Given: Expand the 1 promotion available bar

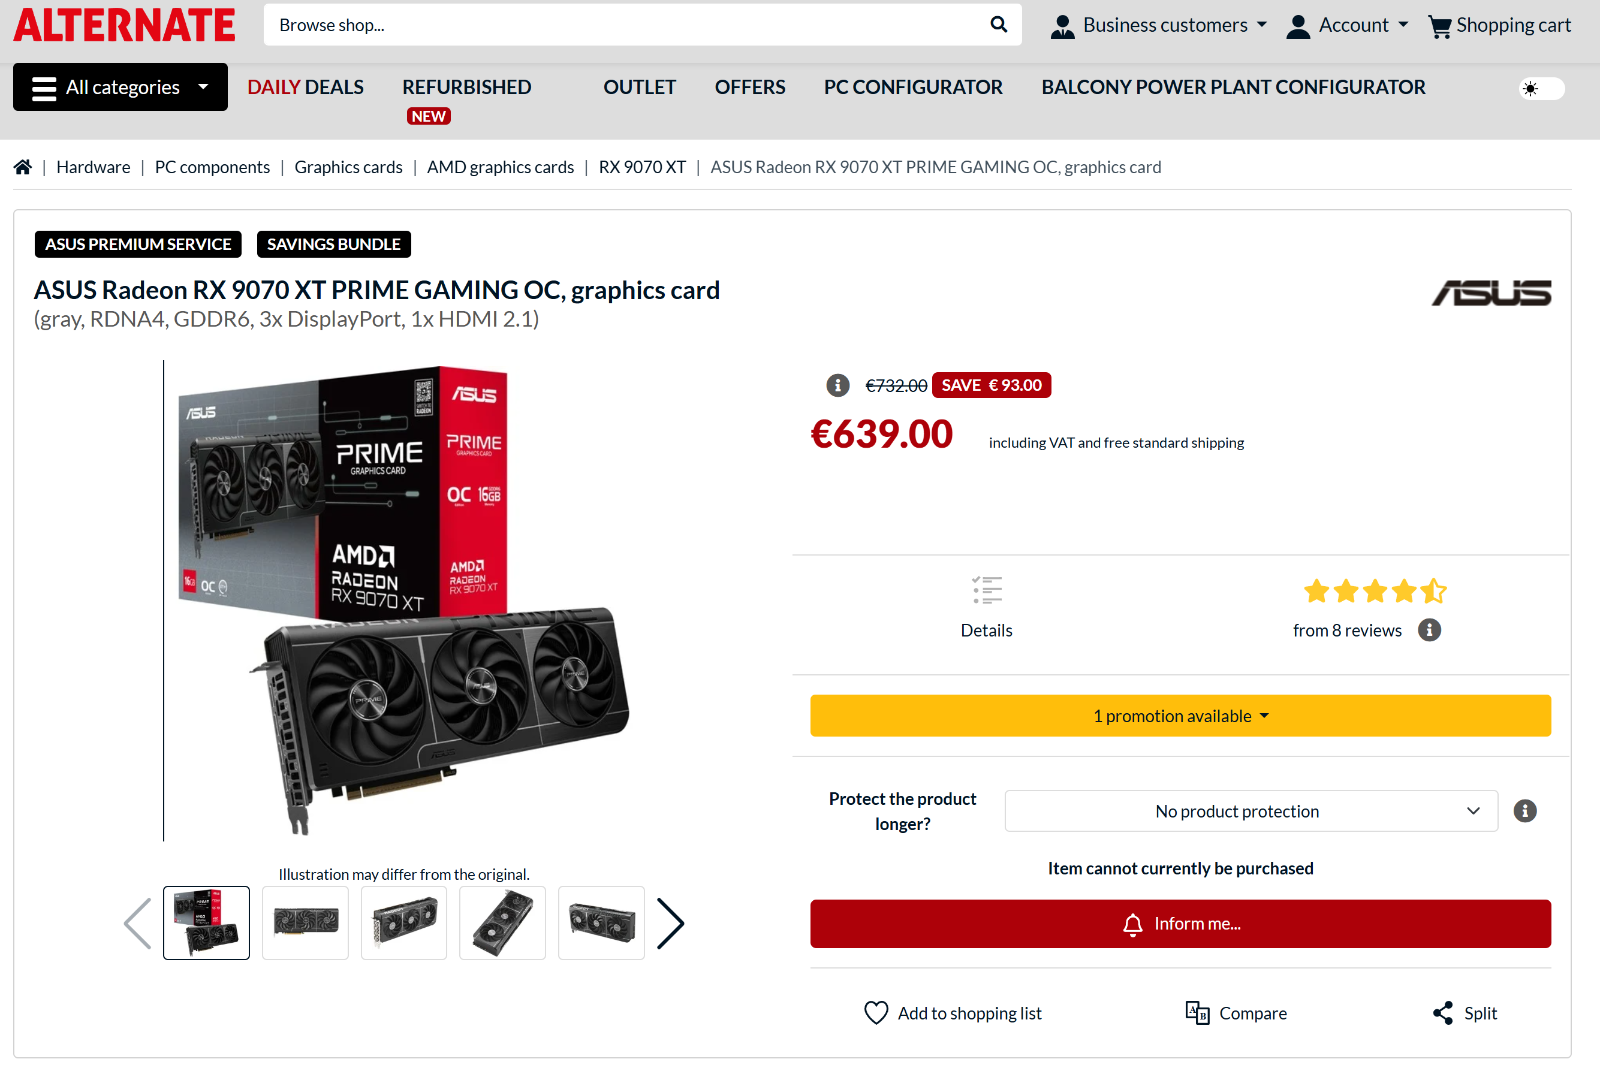Looking at the screenshot, I should click(x=1180, y=716).
